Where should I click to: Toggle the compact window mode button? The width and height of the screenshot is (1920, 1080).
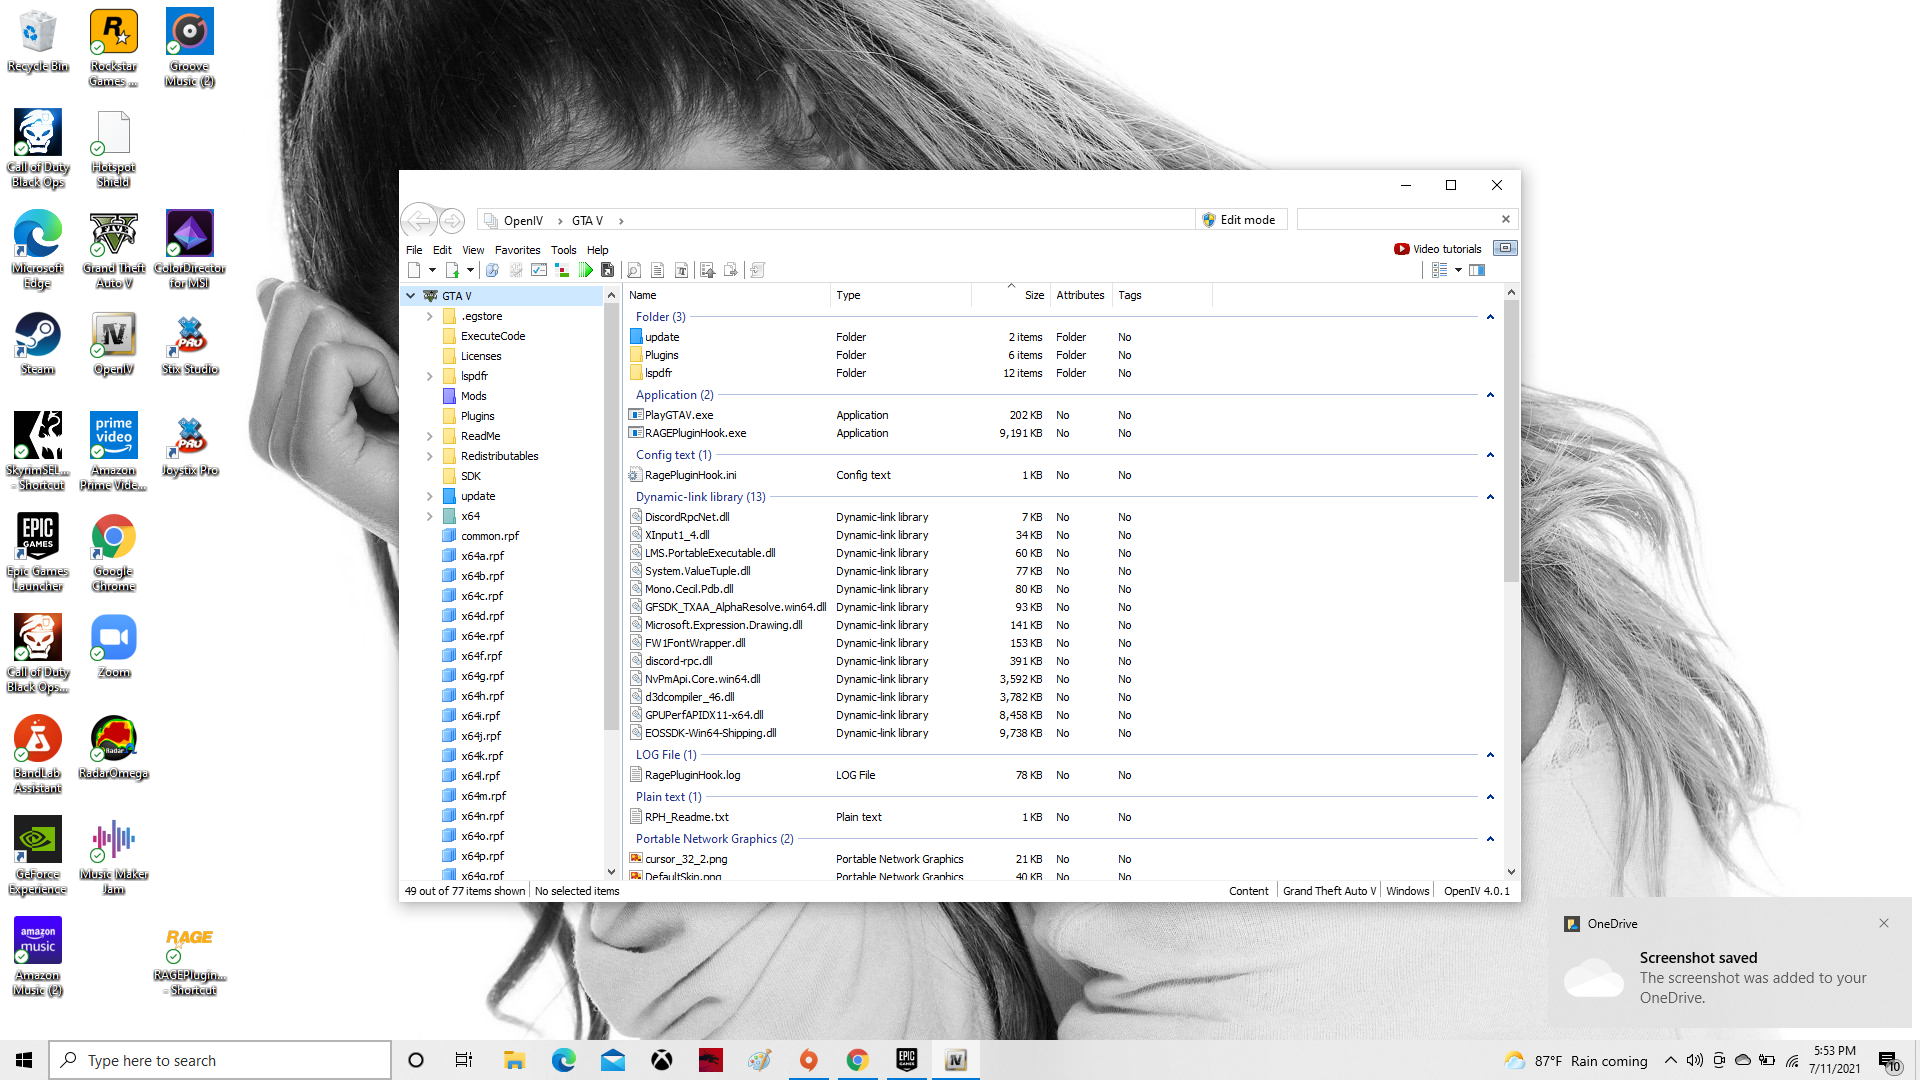tap(1505, 248)
